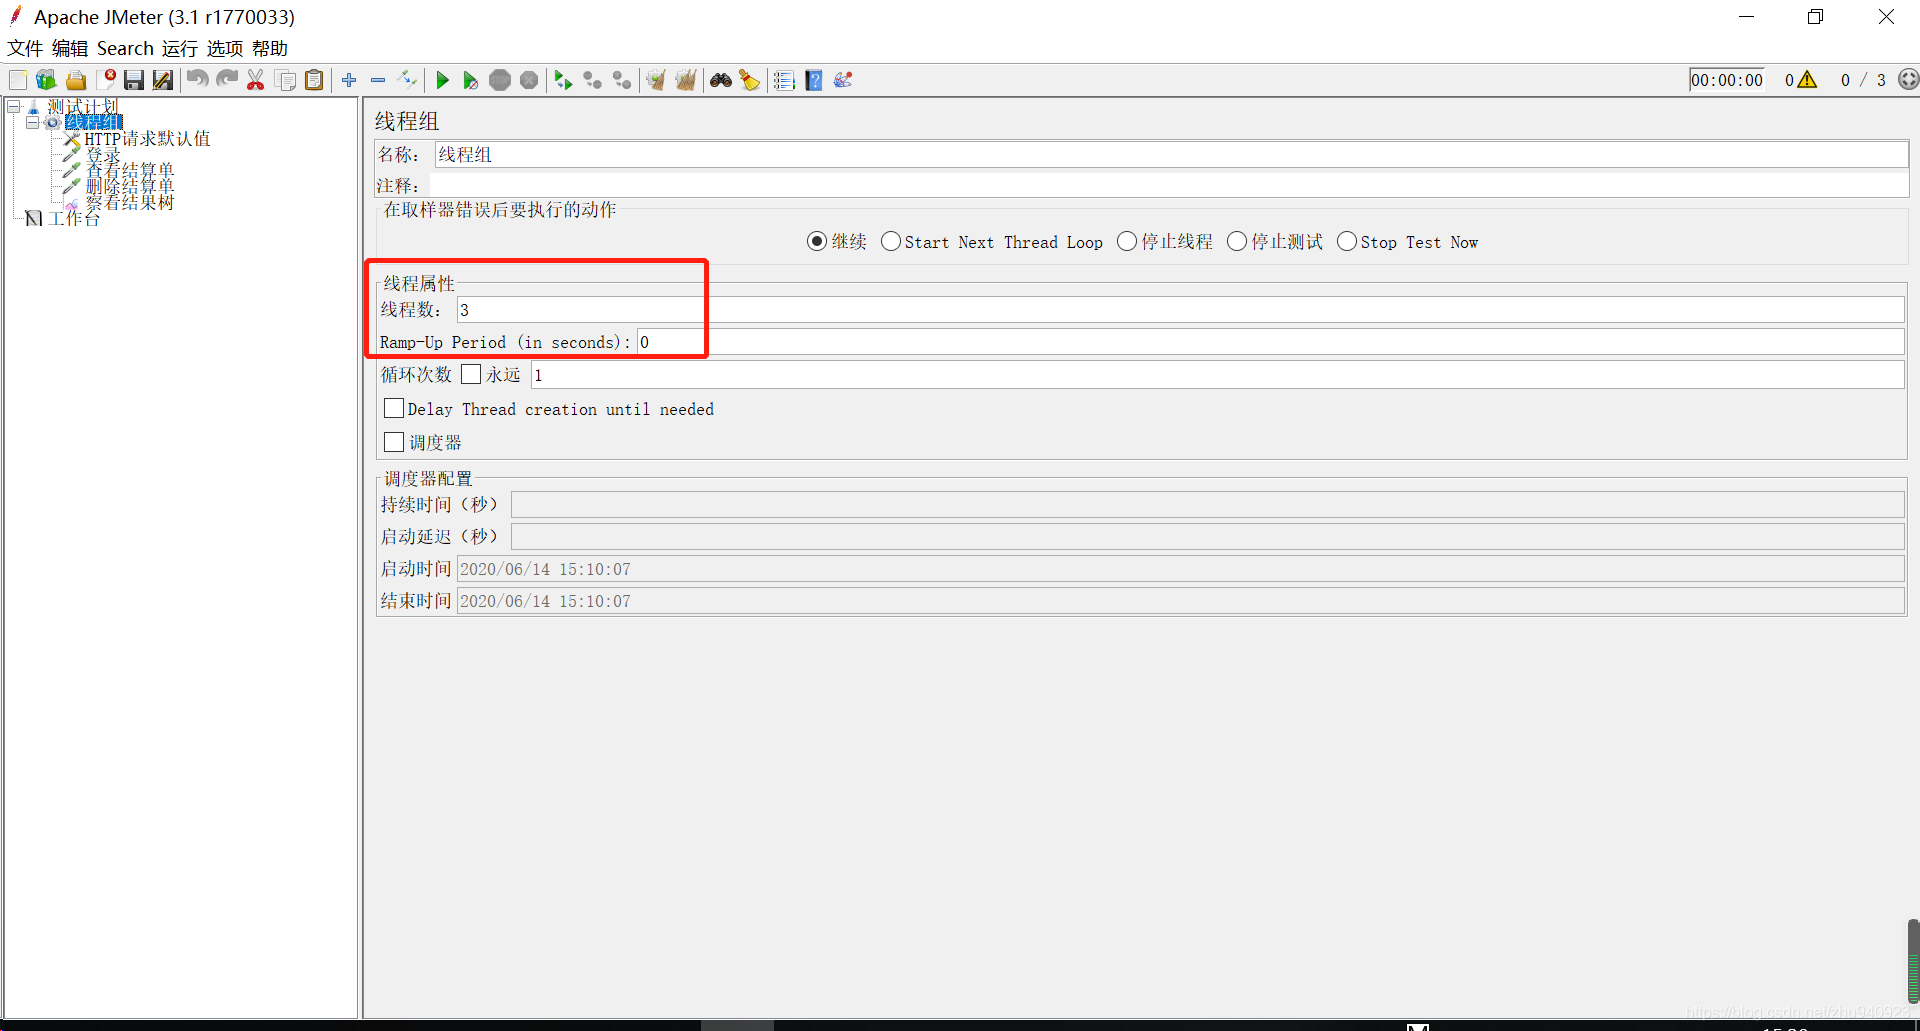Select the '继续' radio option

click(817, 241)
